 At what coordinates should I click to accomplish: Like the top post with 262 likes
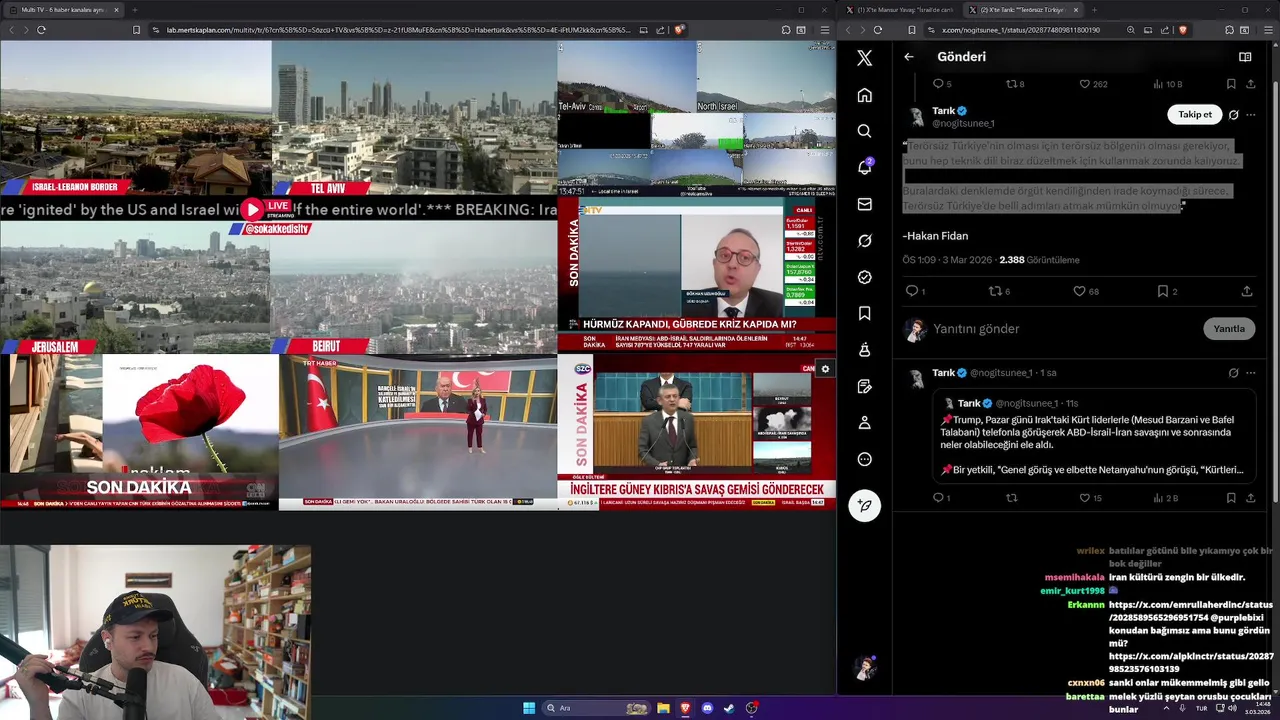click(1093, 84)
